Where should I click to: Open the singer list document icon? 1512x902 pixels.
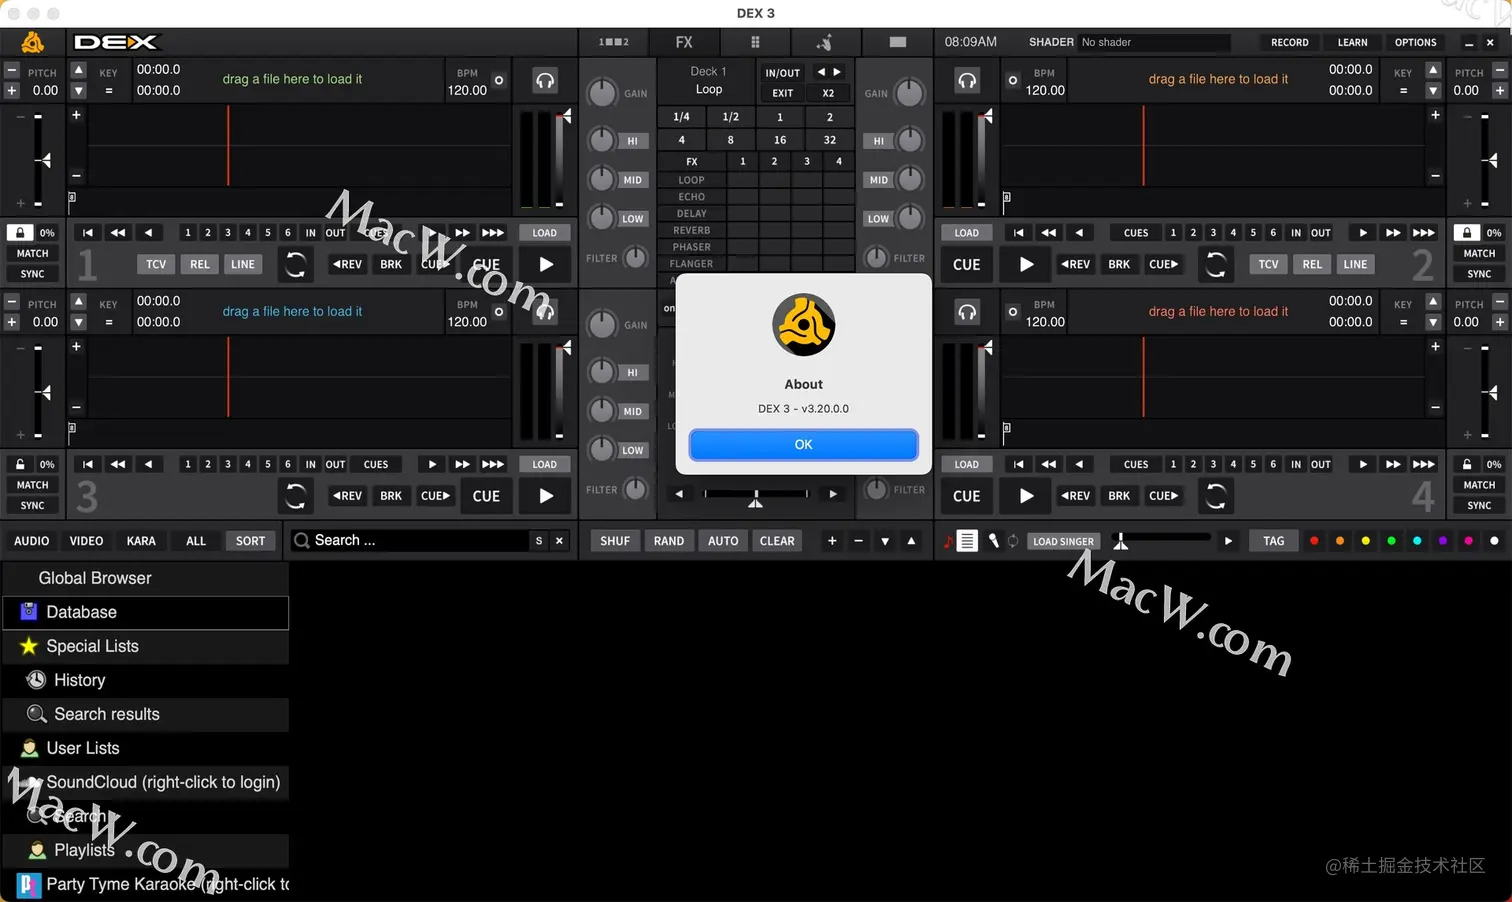pyautogui.click(x=967, y=541)
